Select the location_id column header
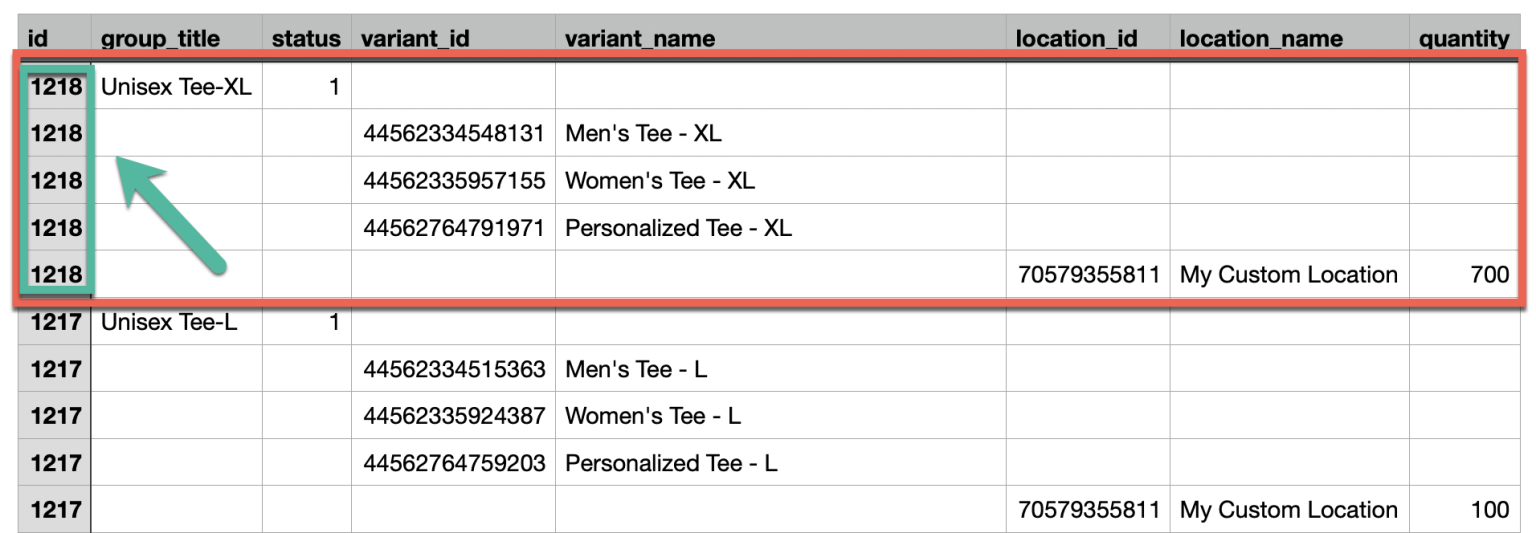Viewport: 1536px width, 533px height. click(x=1076, y=38)
